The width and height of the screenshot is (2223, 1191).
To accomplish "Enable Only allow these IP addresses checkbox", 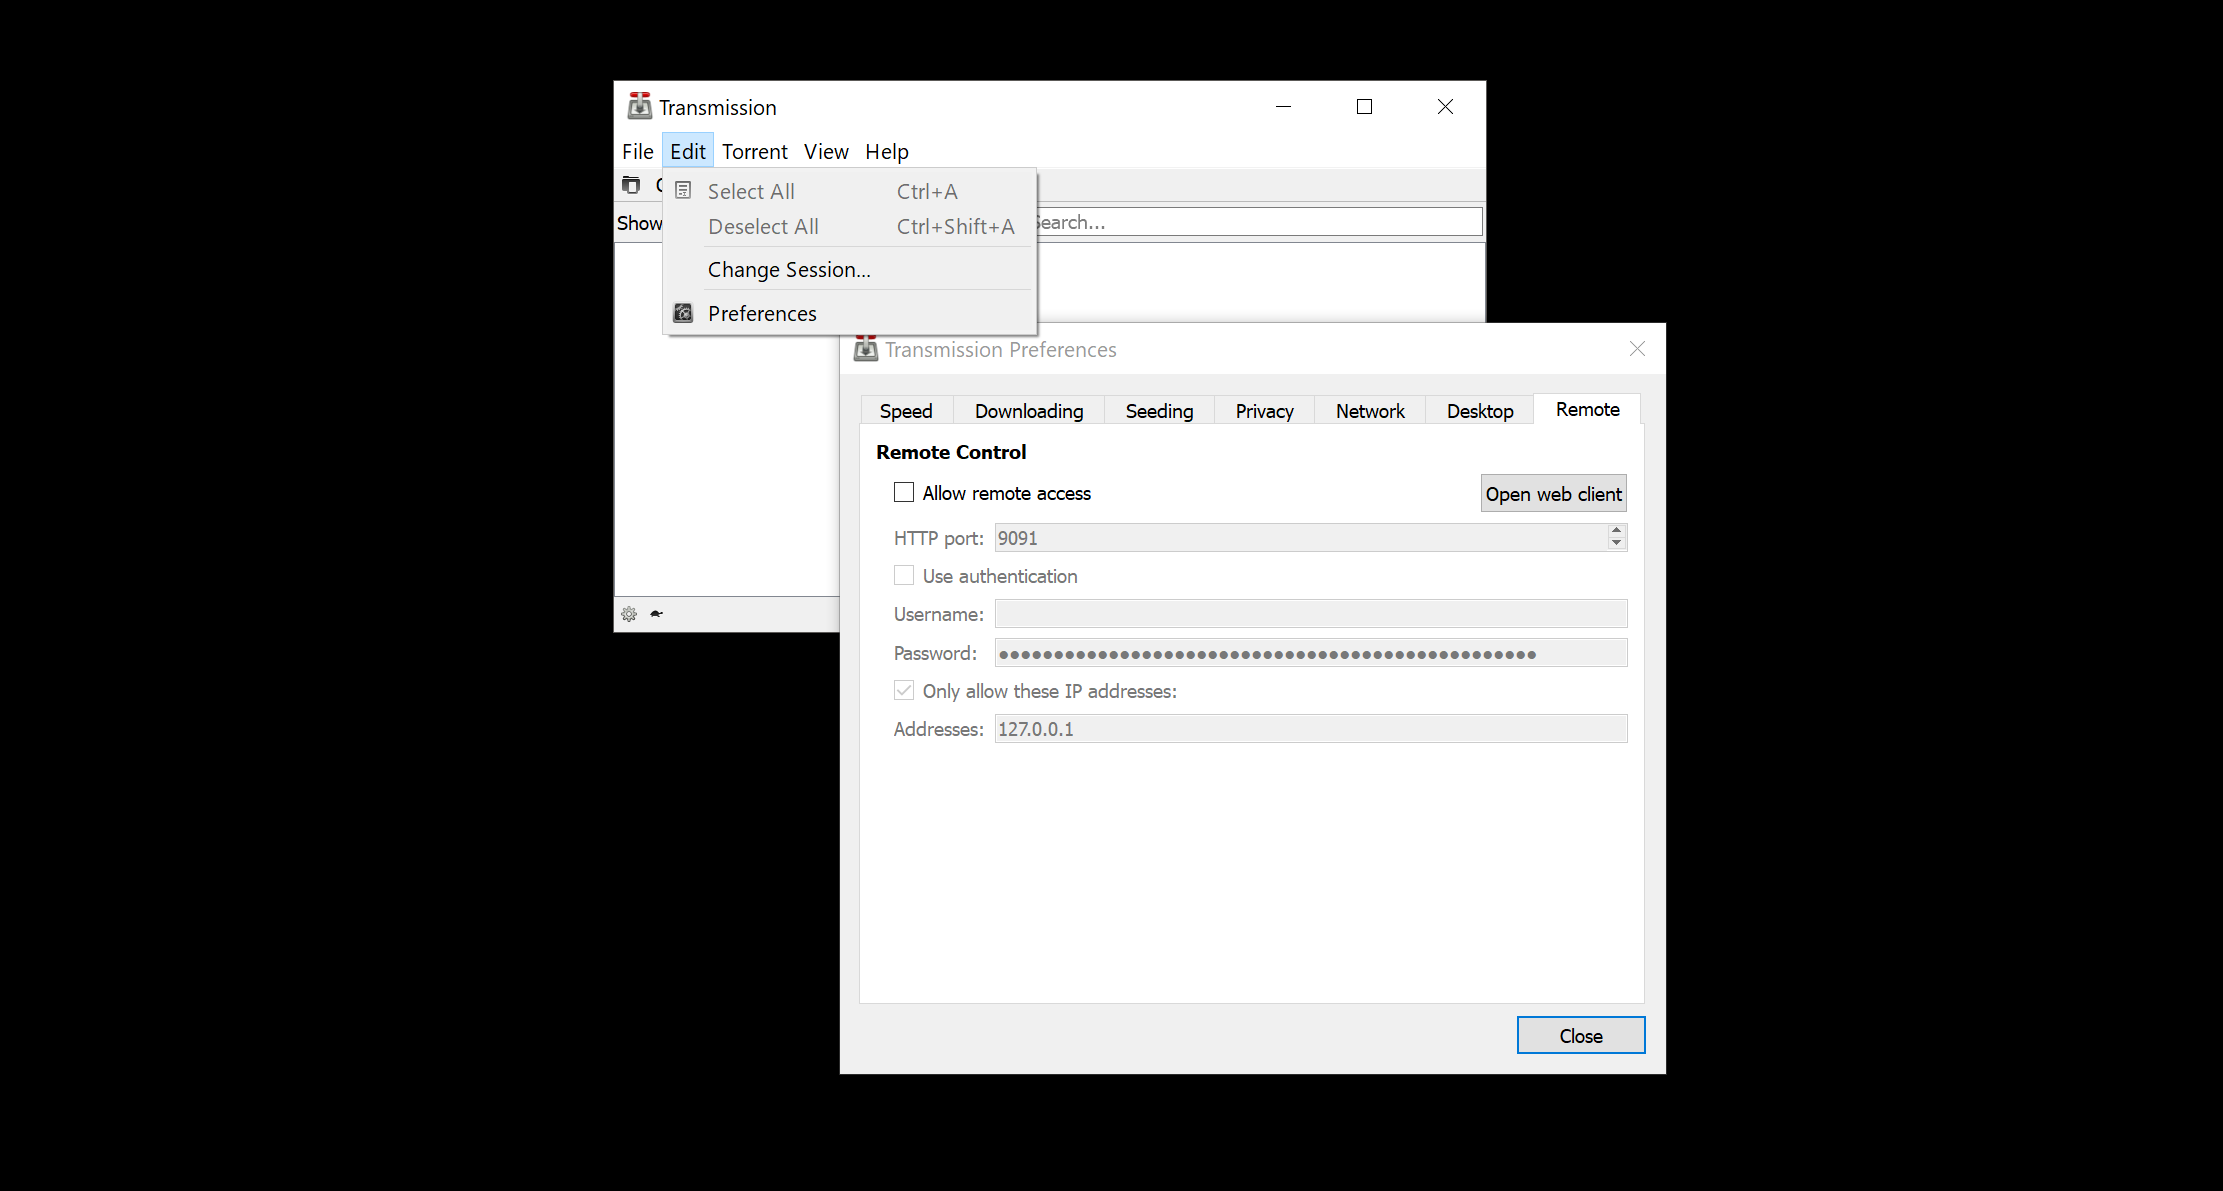I will click(901, 690).
